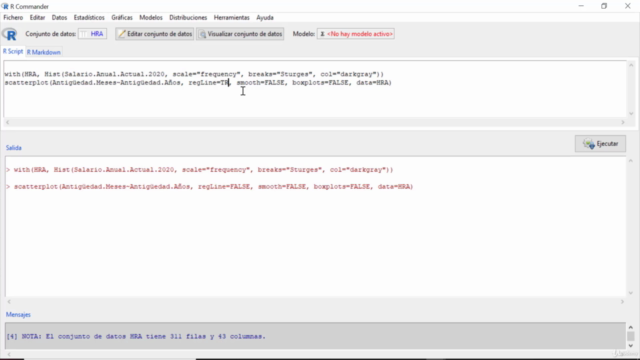
Task: Select the active dataset HRA button
Action: (x=93, y=34)
